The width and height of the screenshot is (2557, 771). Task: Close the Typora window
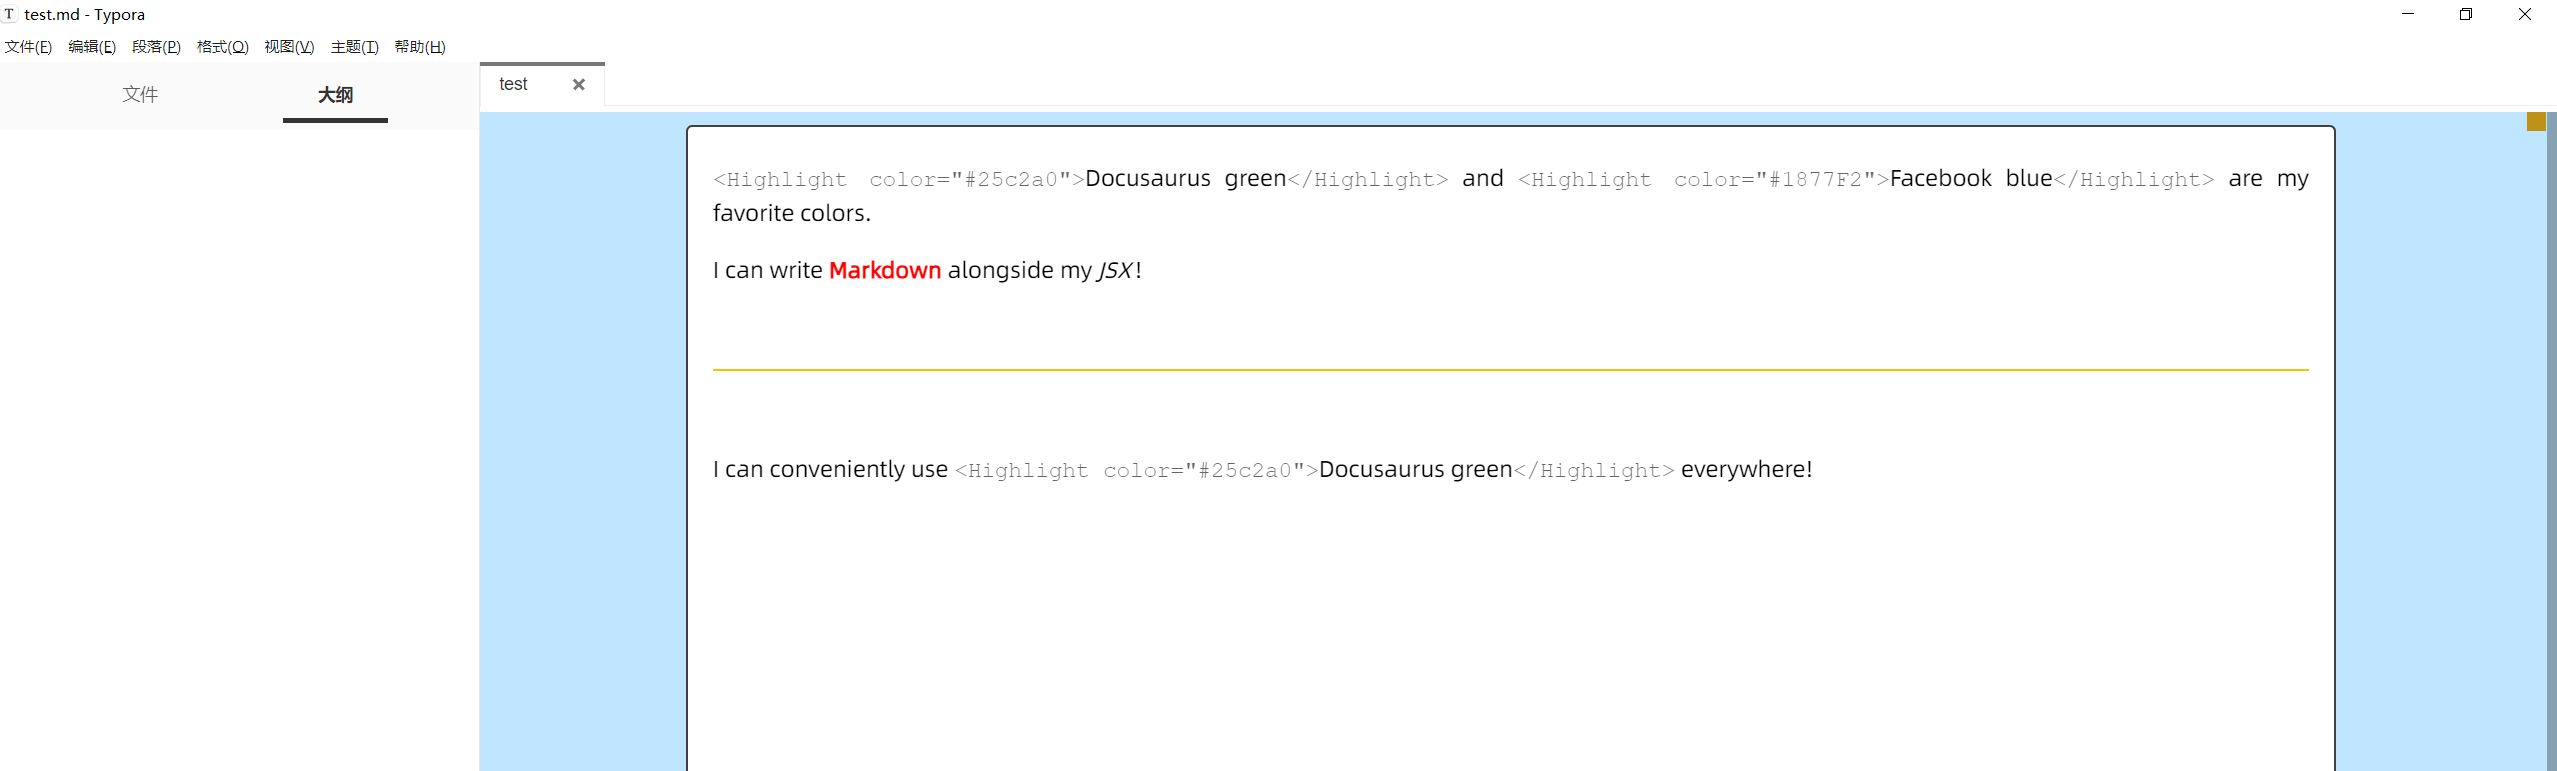[x=2525, y=14]
